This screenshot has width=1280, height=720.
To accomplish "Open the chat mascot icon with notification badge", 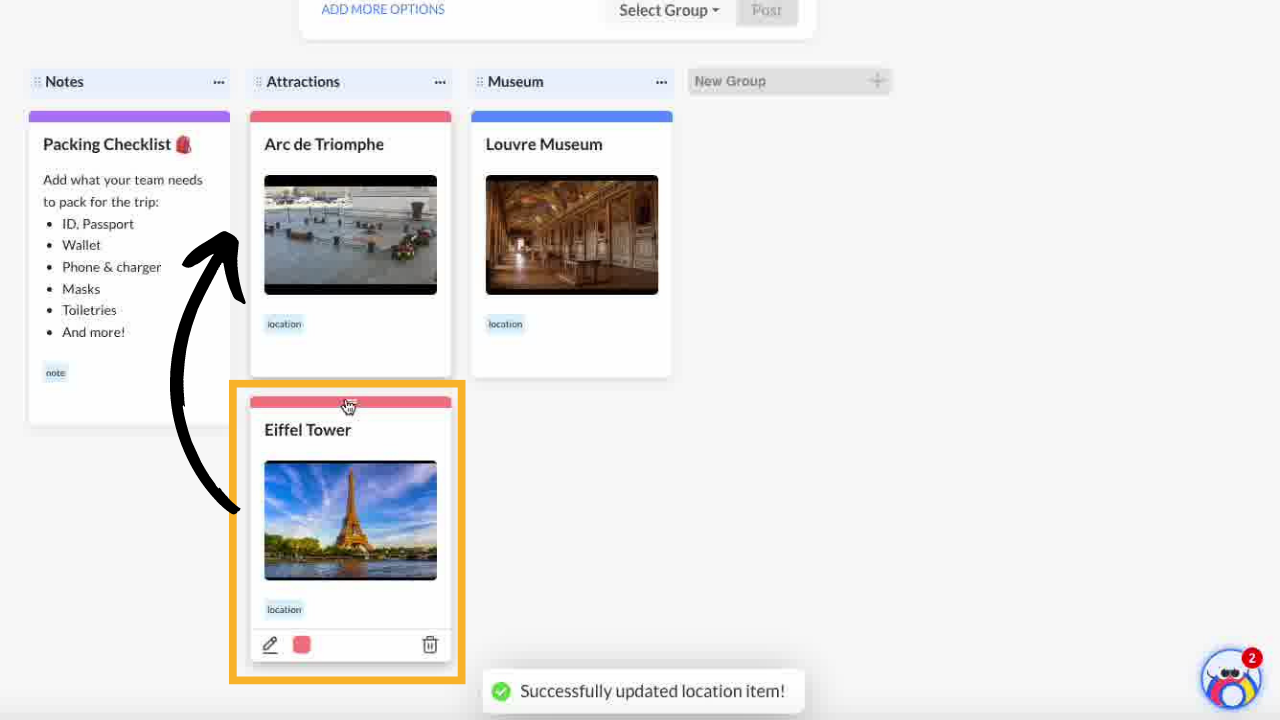I will pyautogui.click(x=1230, y=679).
